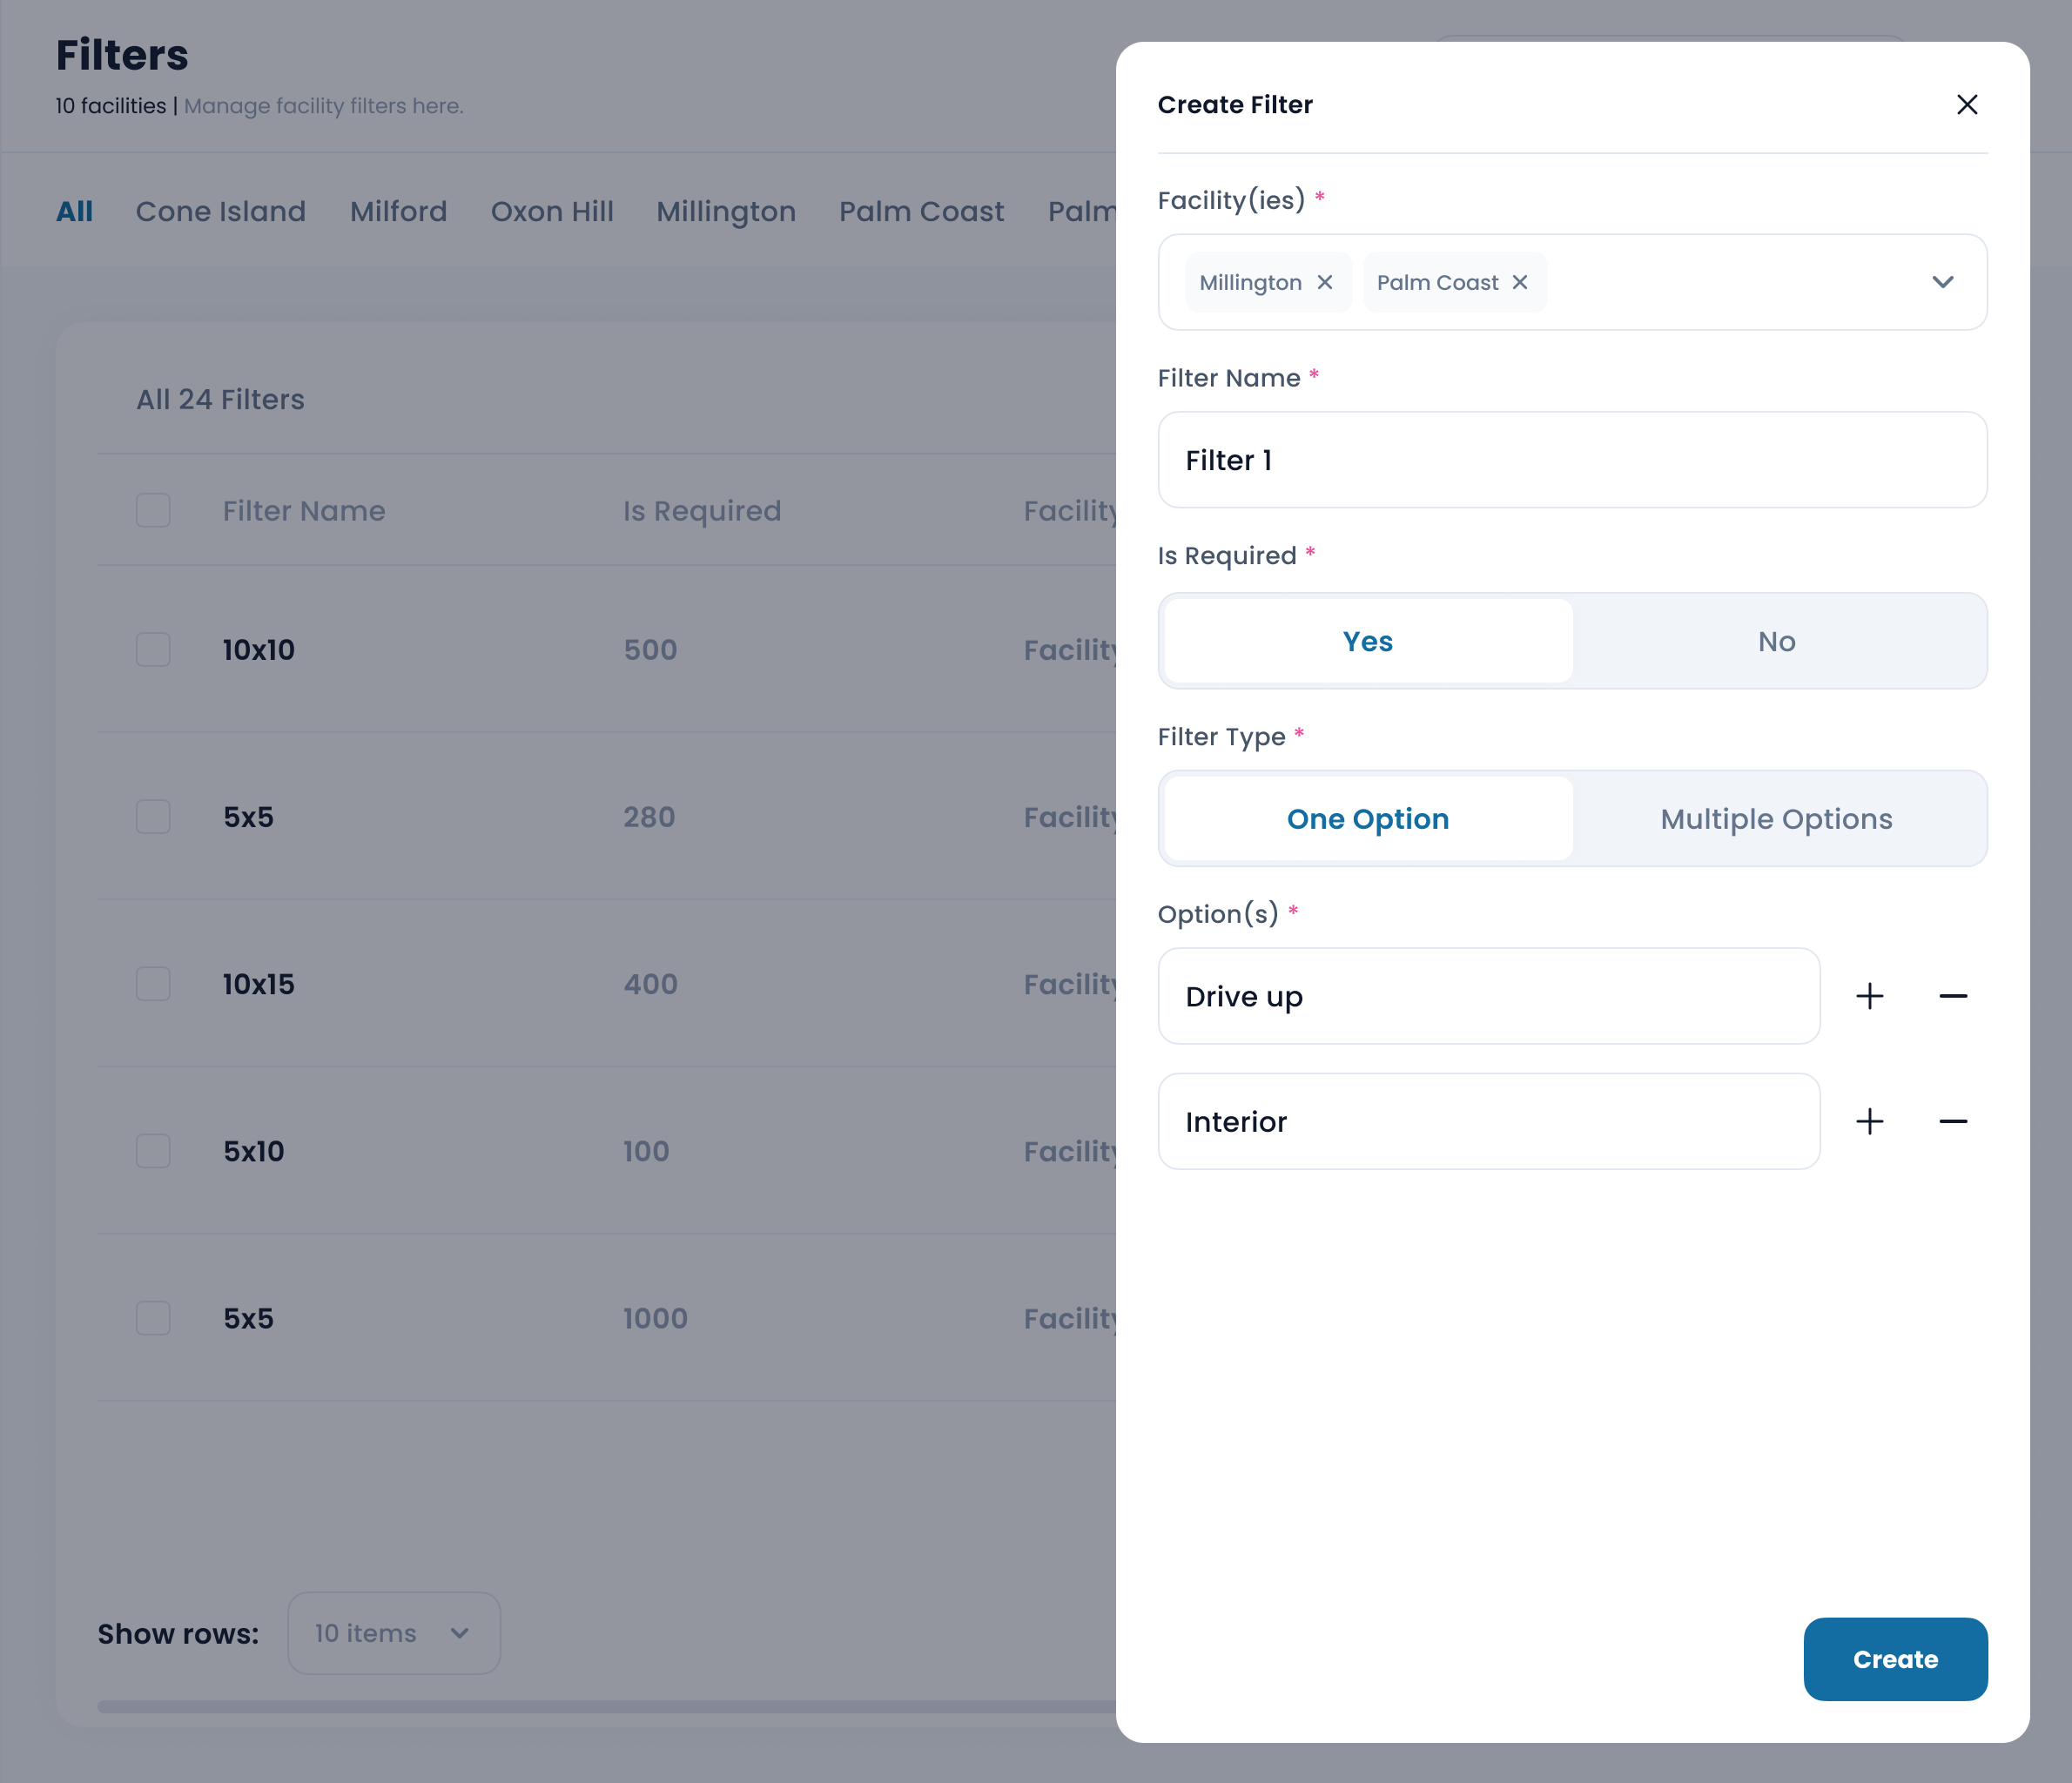Check the select-all header checkbox
The image size is (2072, 1783).
153,511
